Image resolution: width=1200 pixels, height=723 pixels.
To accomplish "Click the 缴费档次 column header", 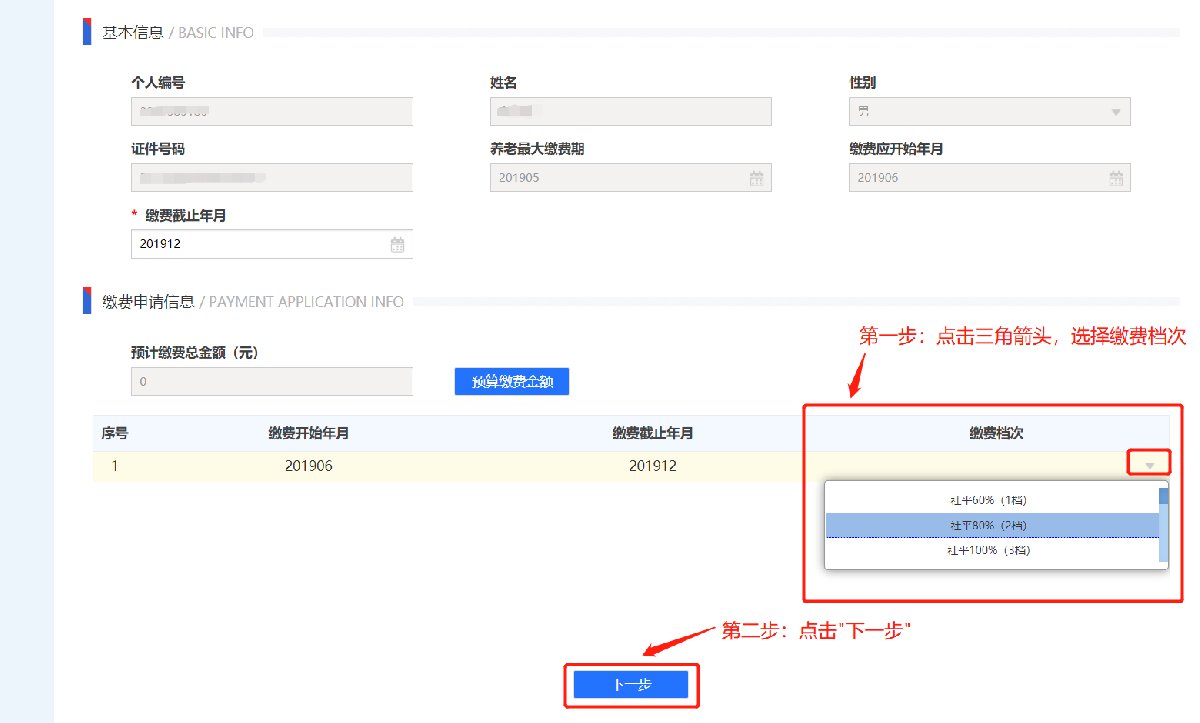I will (996, 433).
